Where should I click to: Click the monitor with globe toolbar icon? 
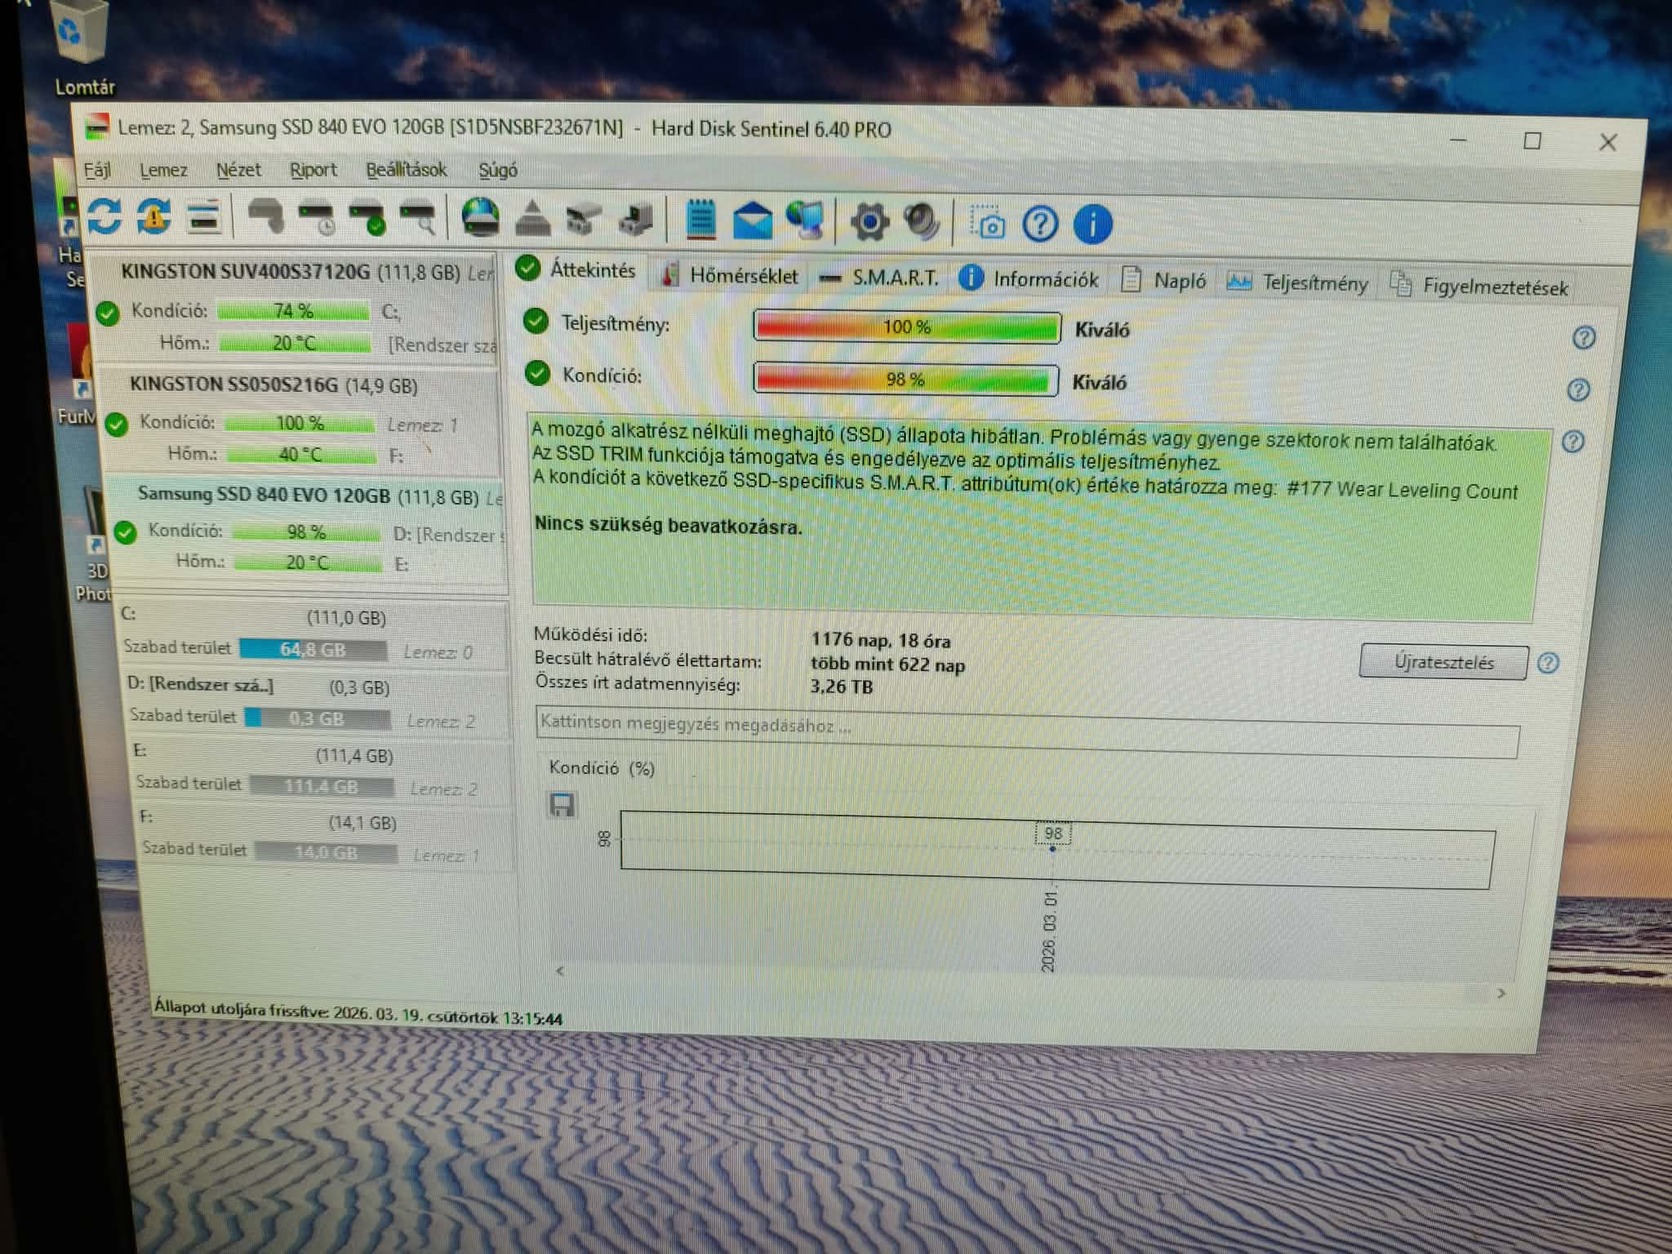pos(805,222)
